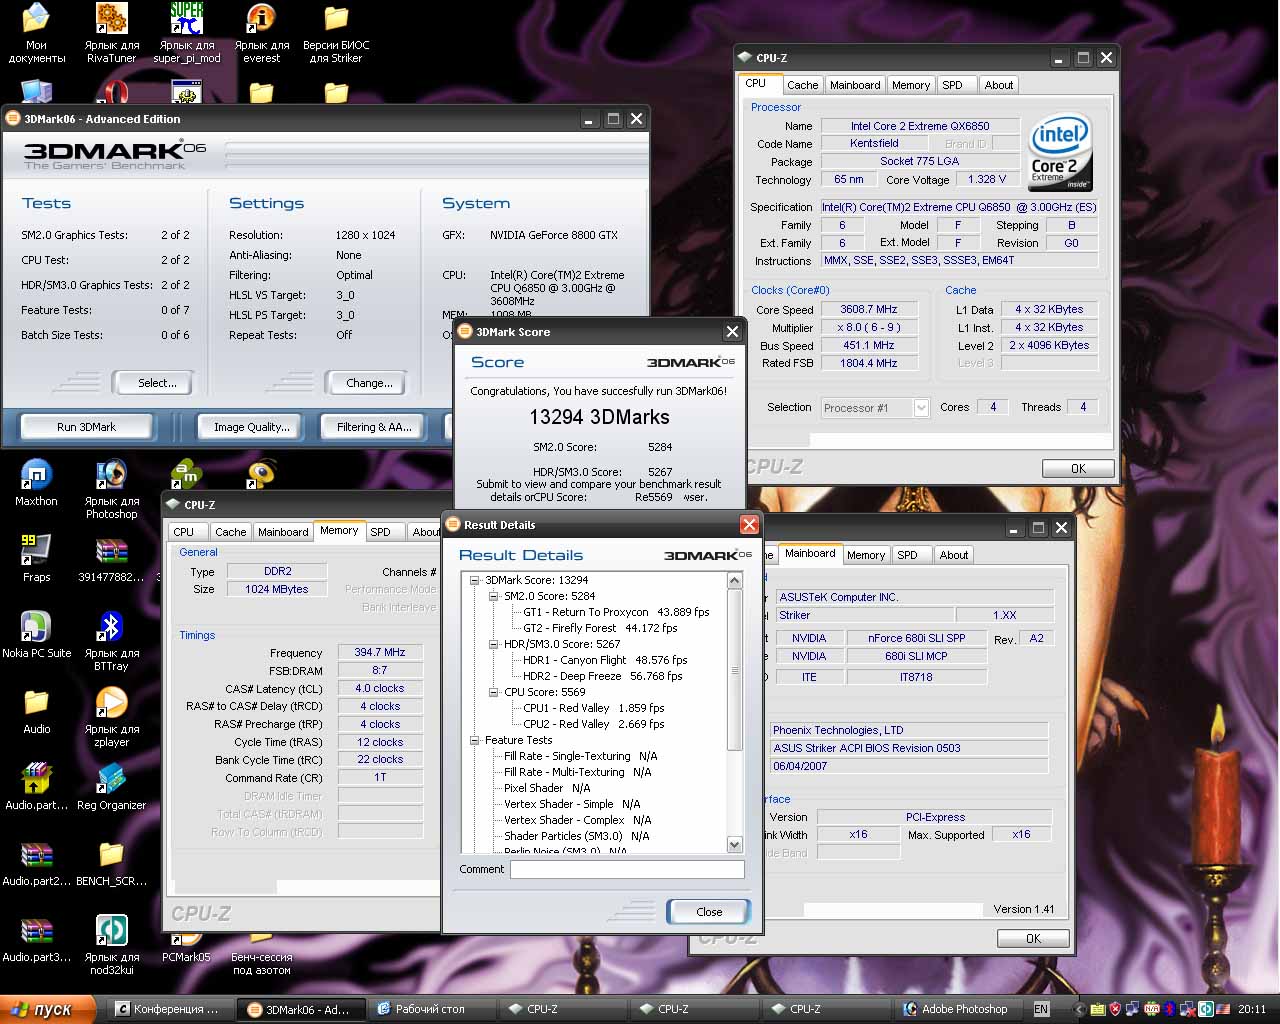Launch the RivaTuner shortcut on the desktop
Viewport: 1280px width, 1024px height.
111,33
